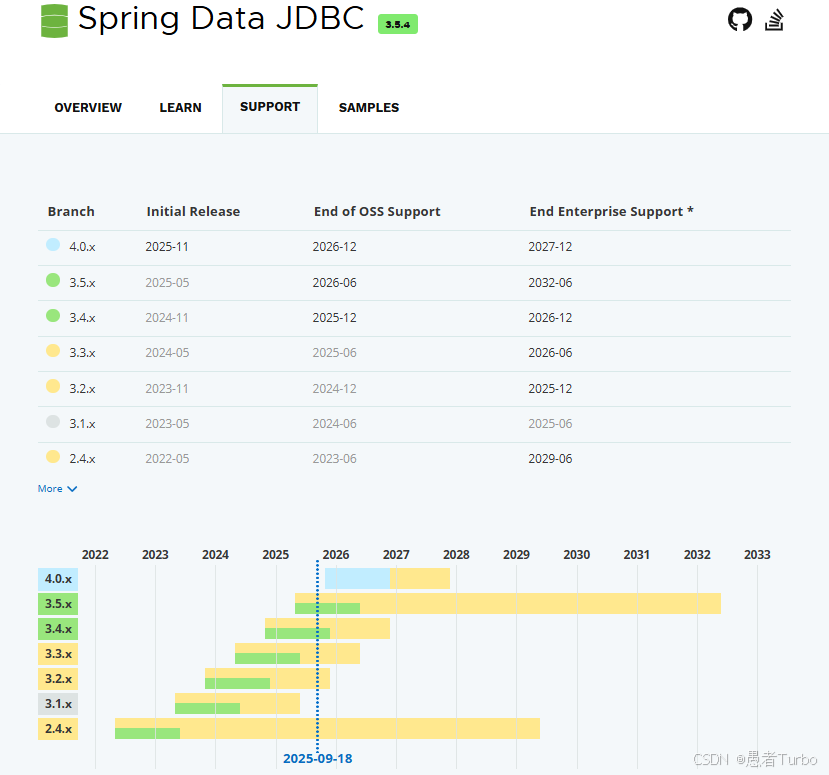Open the LEARN tab

(x=180, y=107)
